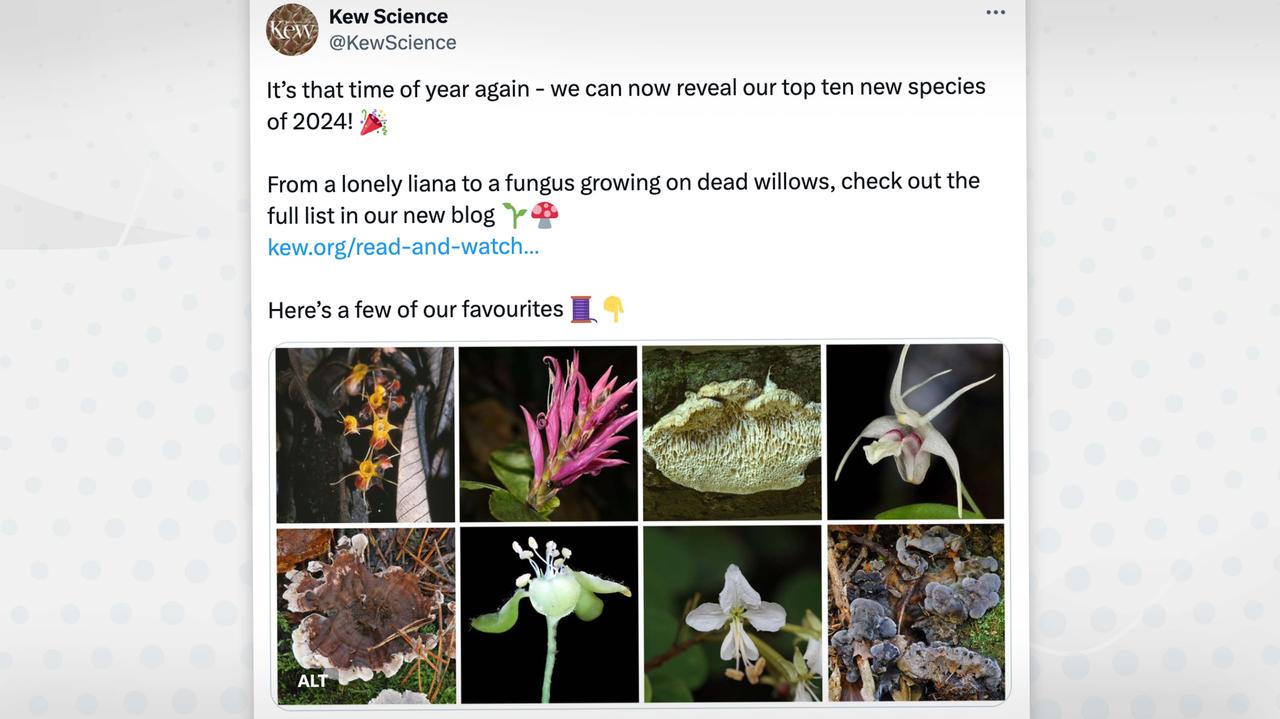
Task: Click the seedling emoji after 'new blog'
Action: pyautogui.click(x=514, y=215)
